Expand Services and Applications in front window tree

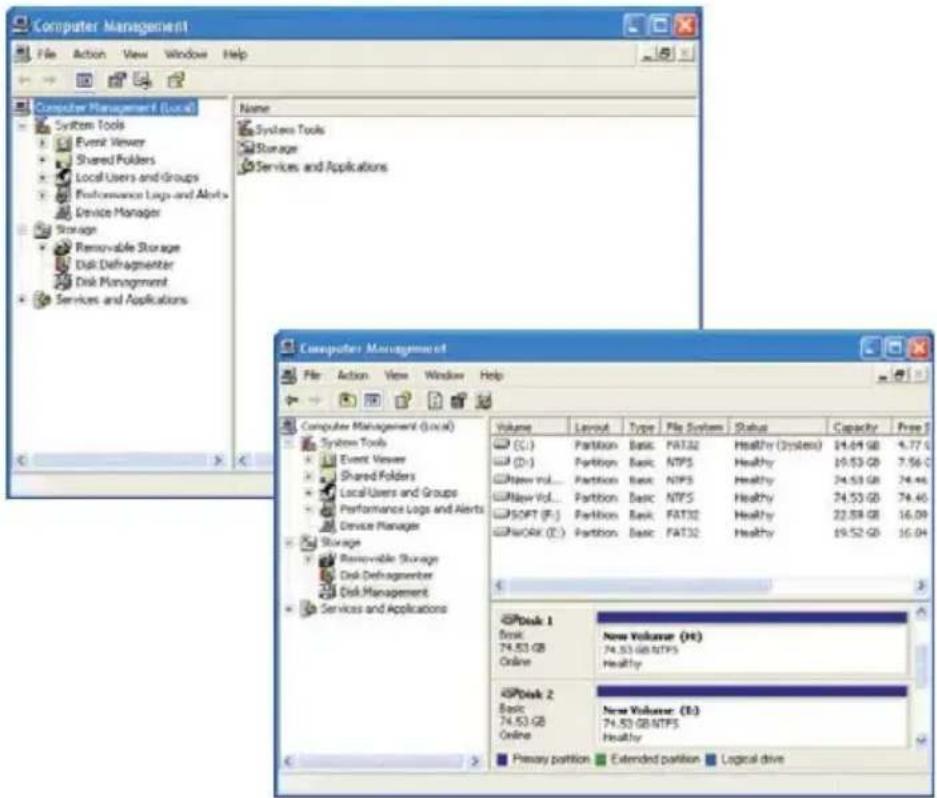pos(289,609)
